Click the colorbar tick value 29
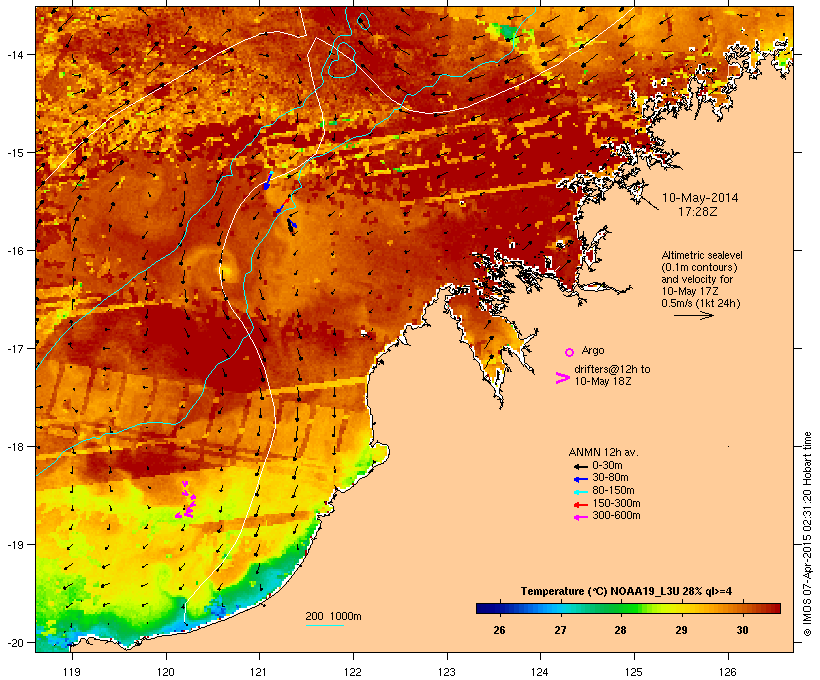This screenshot has height=680, width=820. tap(681, 630)
